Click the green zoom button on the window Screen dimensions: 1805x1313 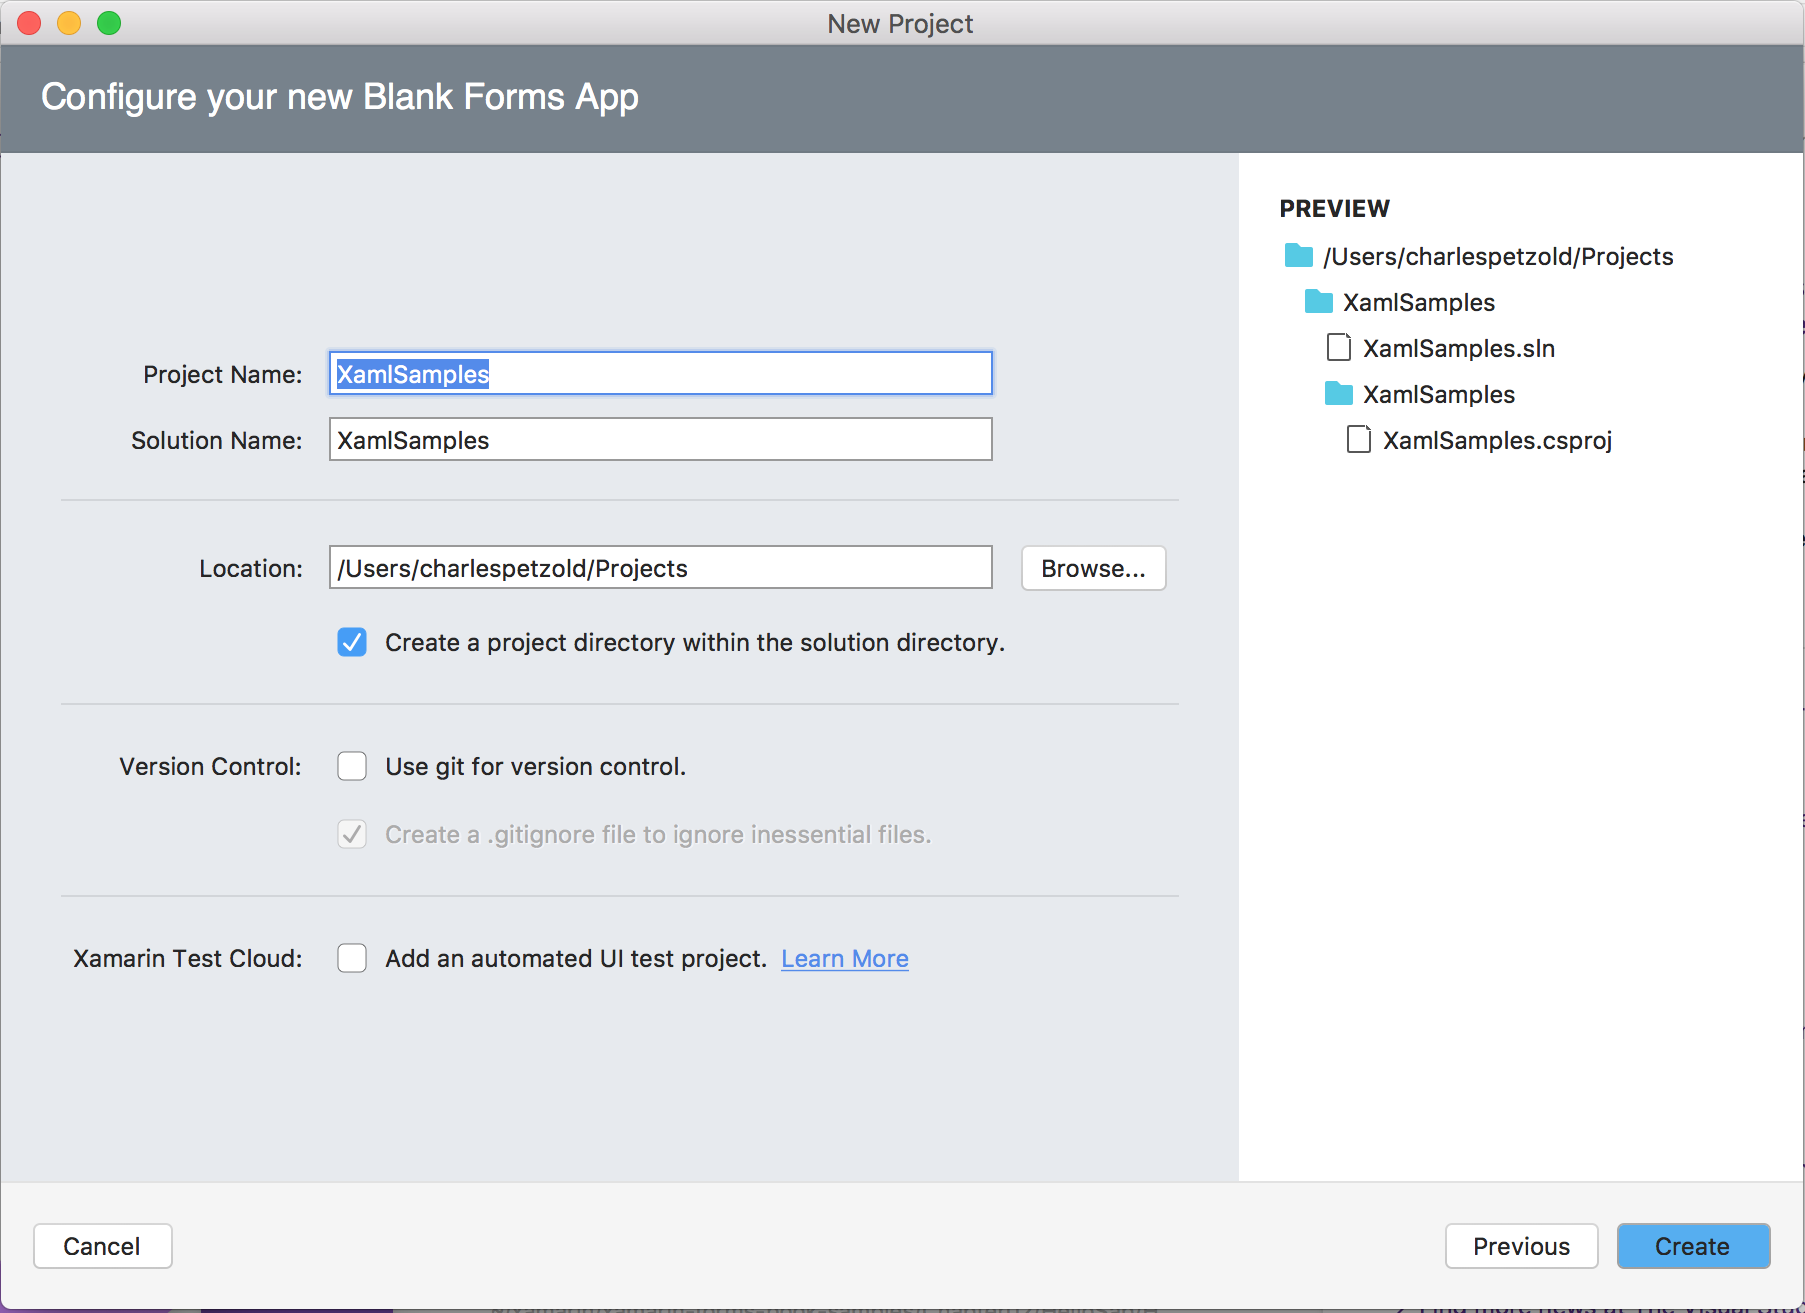[110, 23]
